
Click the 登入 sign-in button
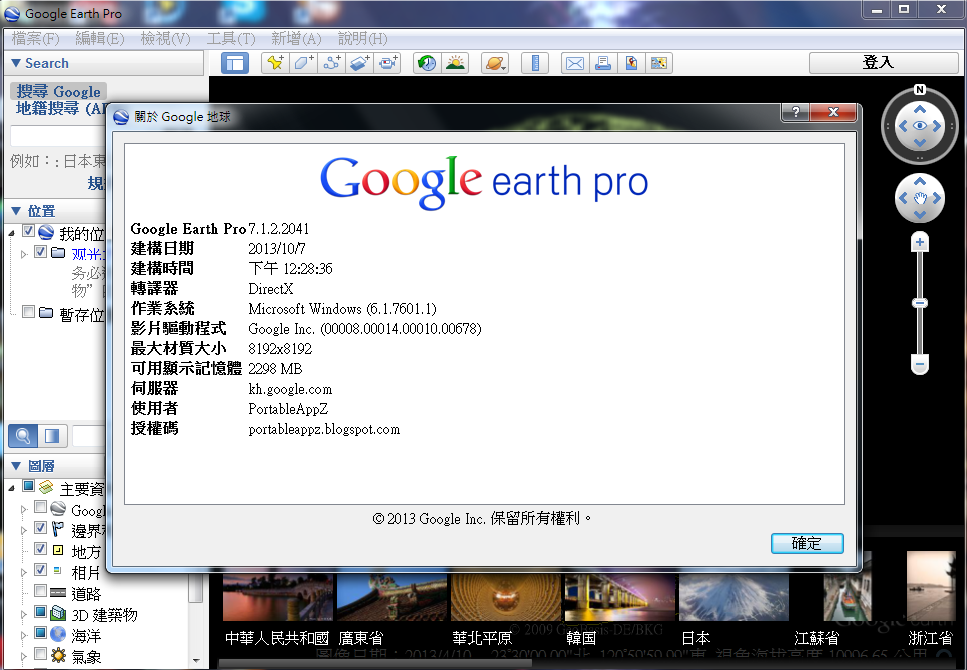click(883, 62)
